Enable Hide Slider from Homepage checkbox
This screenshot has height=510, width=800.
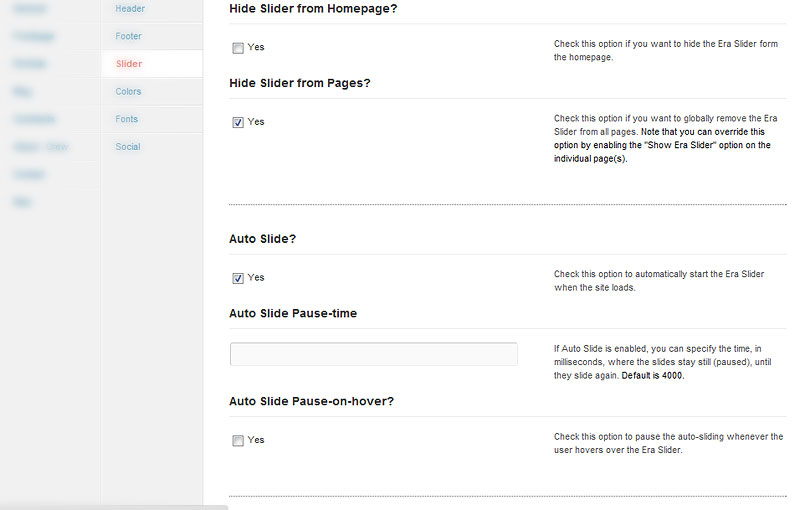[x=238, y=48]
